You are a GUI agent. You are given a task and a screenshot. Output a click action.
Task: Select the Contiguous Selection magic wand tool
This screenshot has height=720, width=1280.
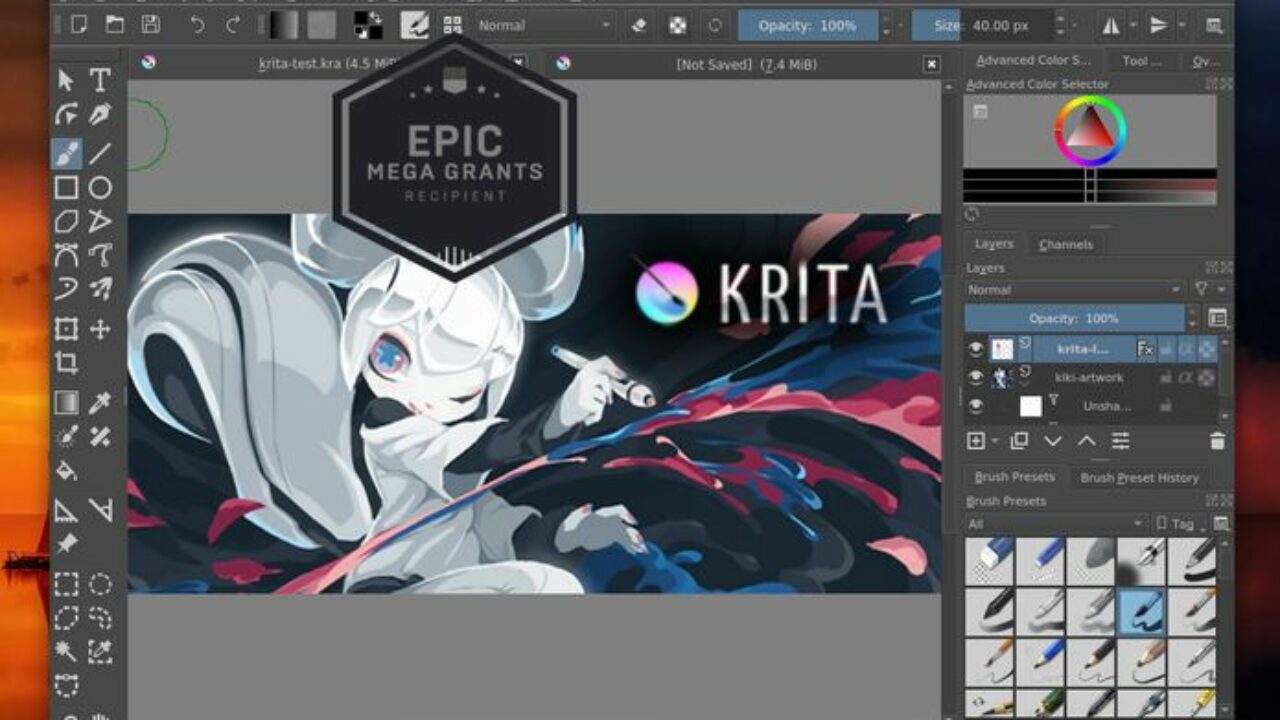[66, 652]
